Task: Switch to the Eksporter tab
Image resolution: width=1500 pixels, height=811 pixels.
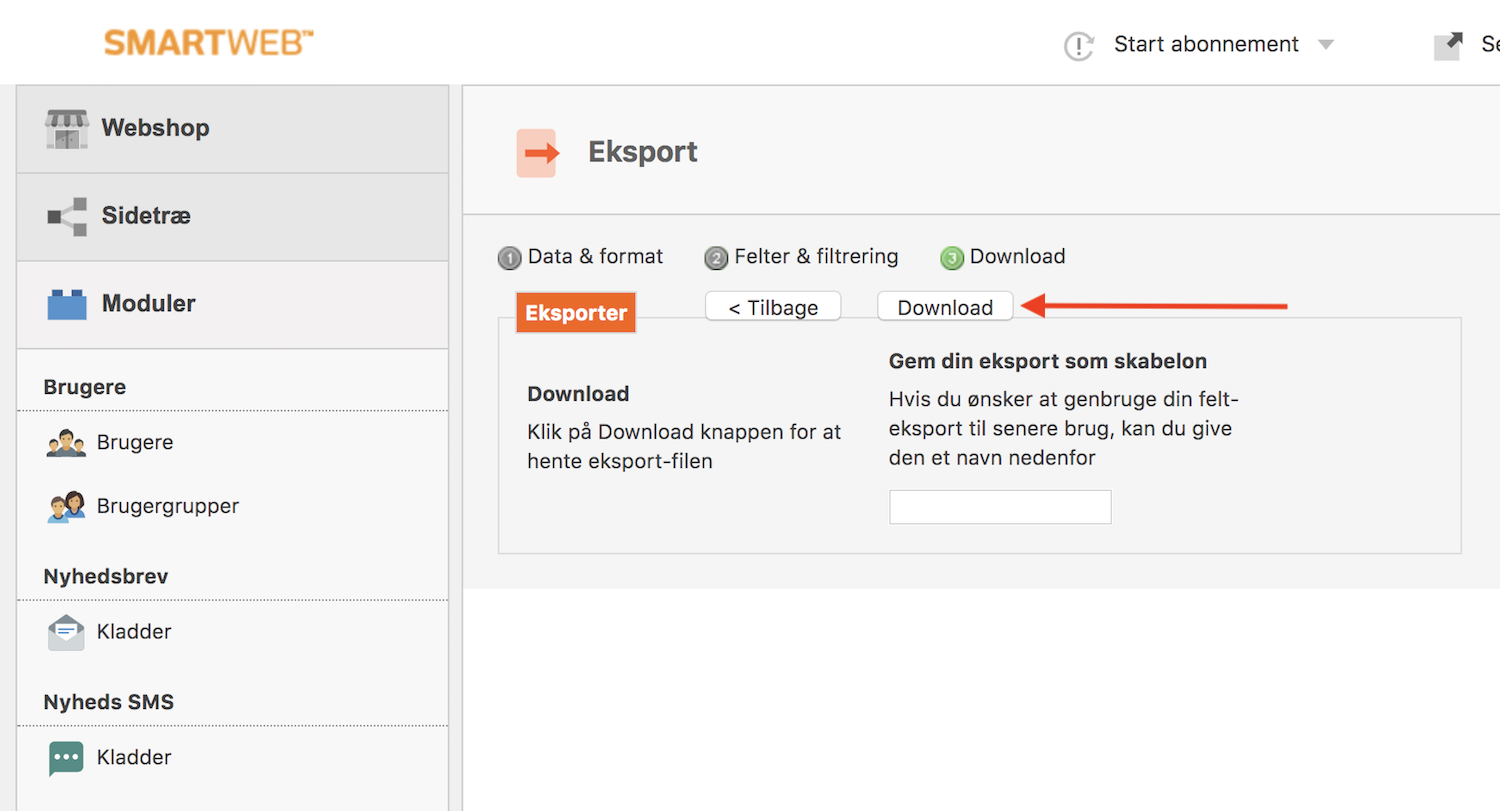Action: click(575, 312)
